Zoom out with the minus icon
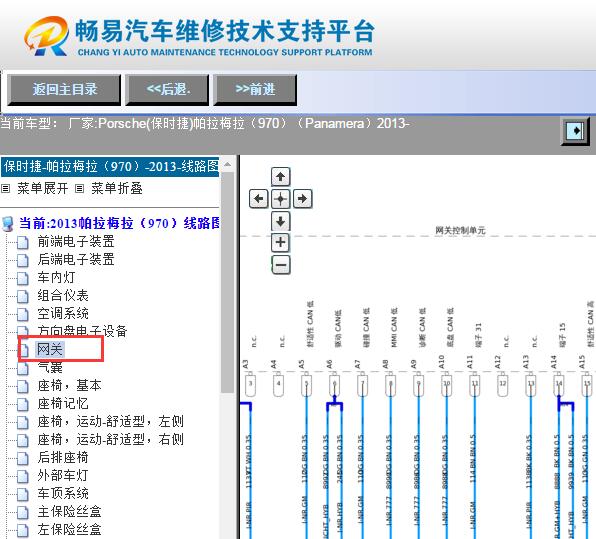 281,265
